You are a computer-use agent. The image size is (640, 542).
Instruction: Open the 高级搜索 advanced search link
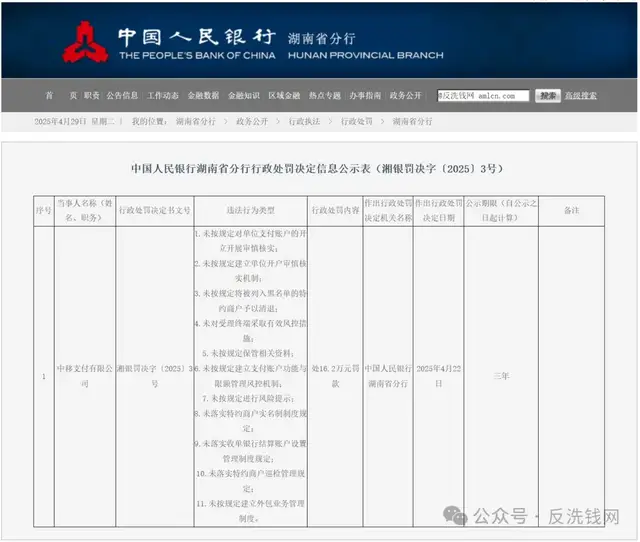(x=580, y=96)
